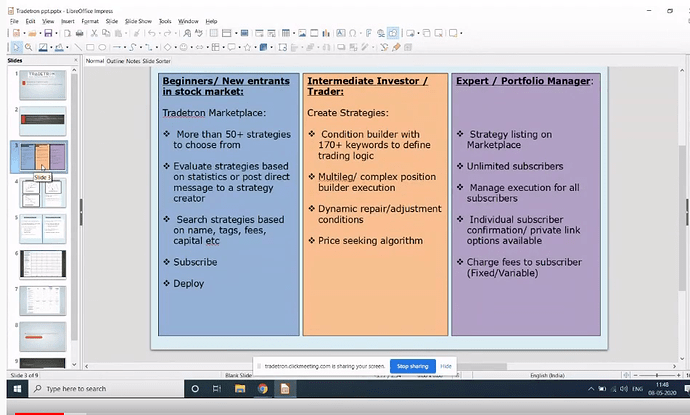Click the Open file folder icon

click(32, 33)
